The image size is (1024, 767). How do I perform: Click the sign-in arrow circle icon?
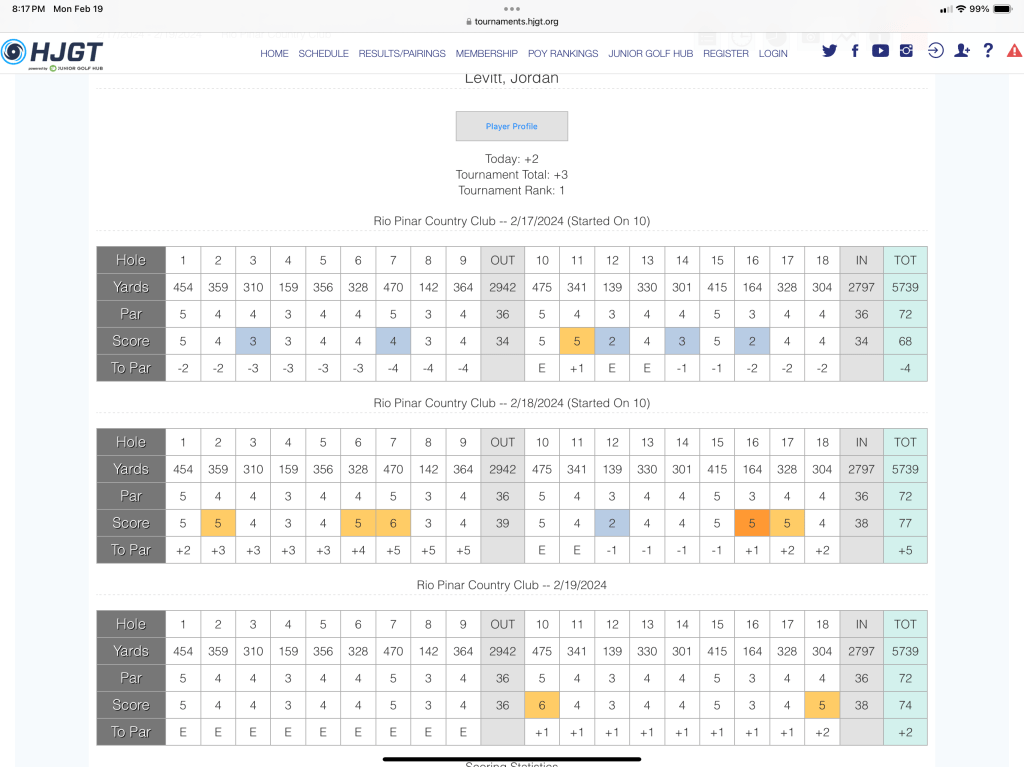pos(935,51)
